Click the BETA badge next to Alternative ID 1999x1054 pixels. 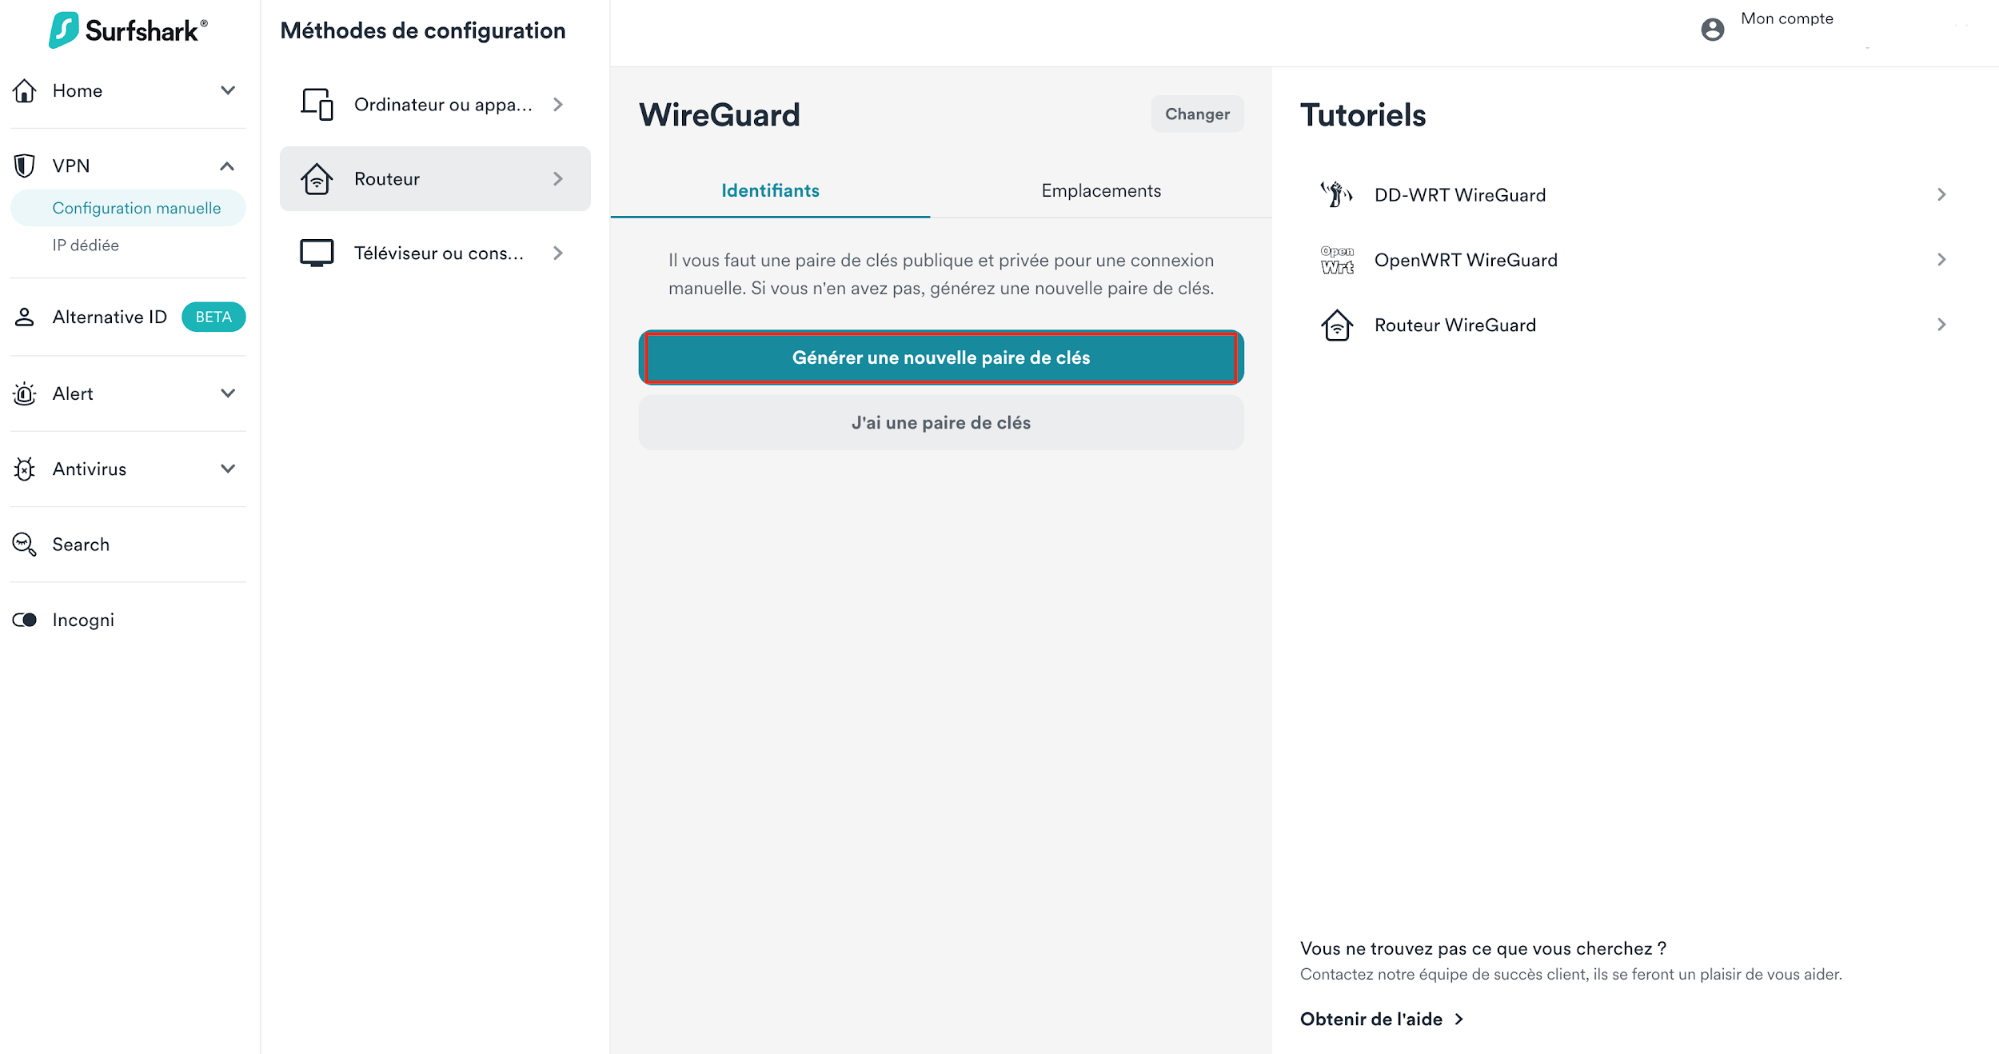[213, 317]
